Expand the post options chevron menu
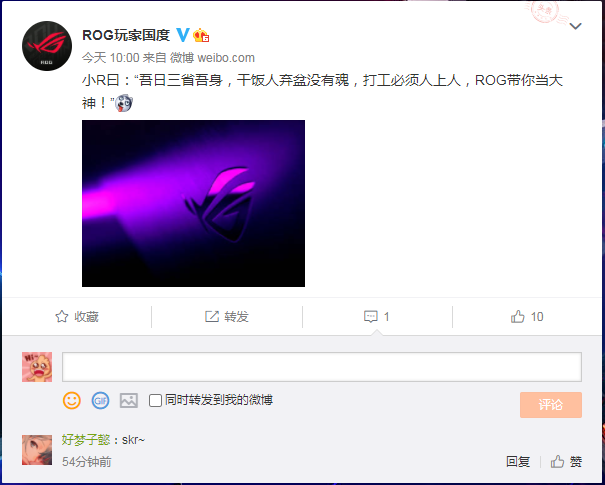605x485 pixels. click(575, 26)
